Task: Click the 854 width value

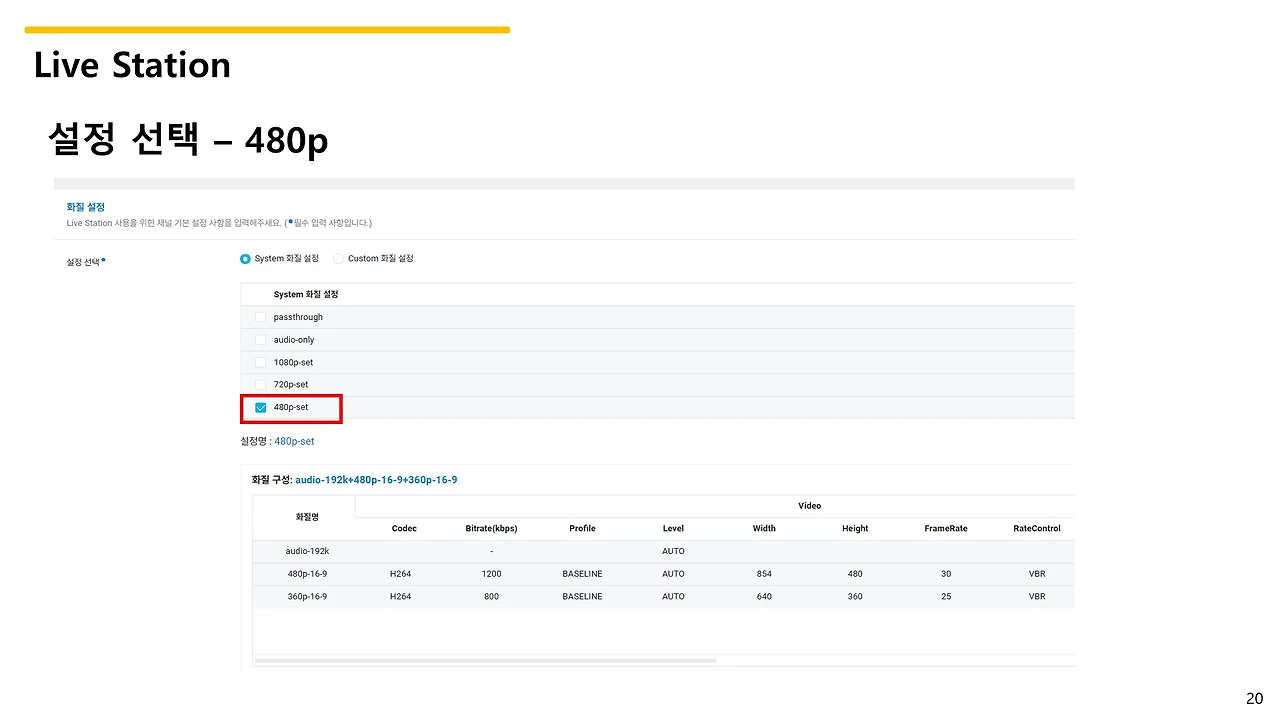Action: 764,574
